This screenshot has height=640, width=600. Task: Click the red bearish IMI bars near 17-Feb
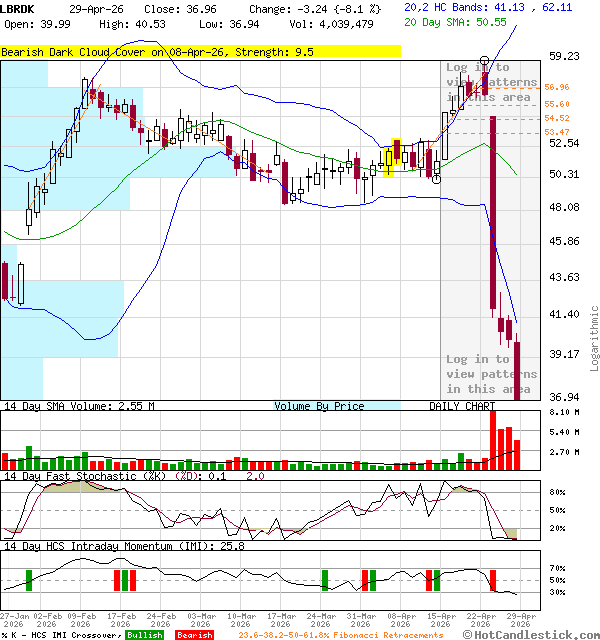click(123, 580)
